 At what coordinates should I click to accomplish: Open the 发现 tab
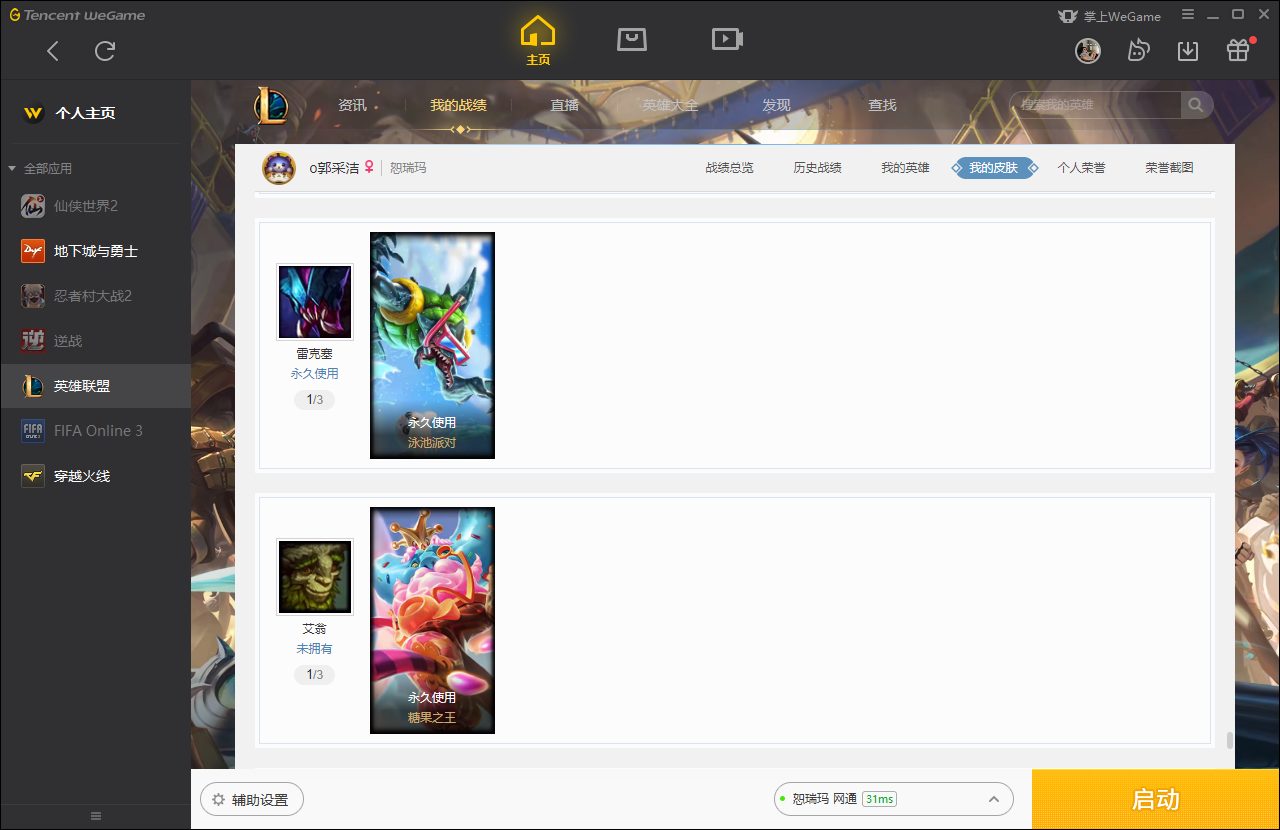point(776,105)
